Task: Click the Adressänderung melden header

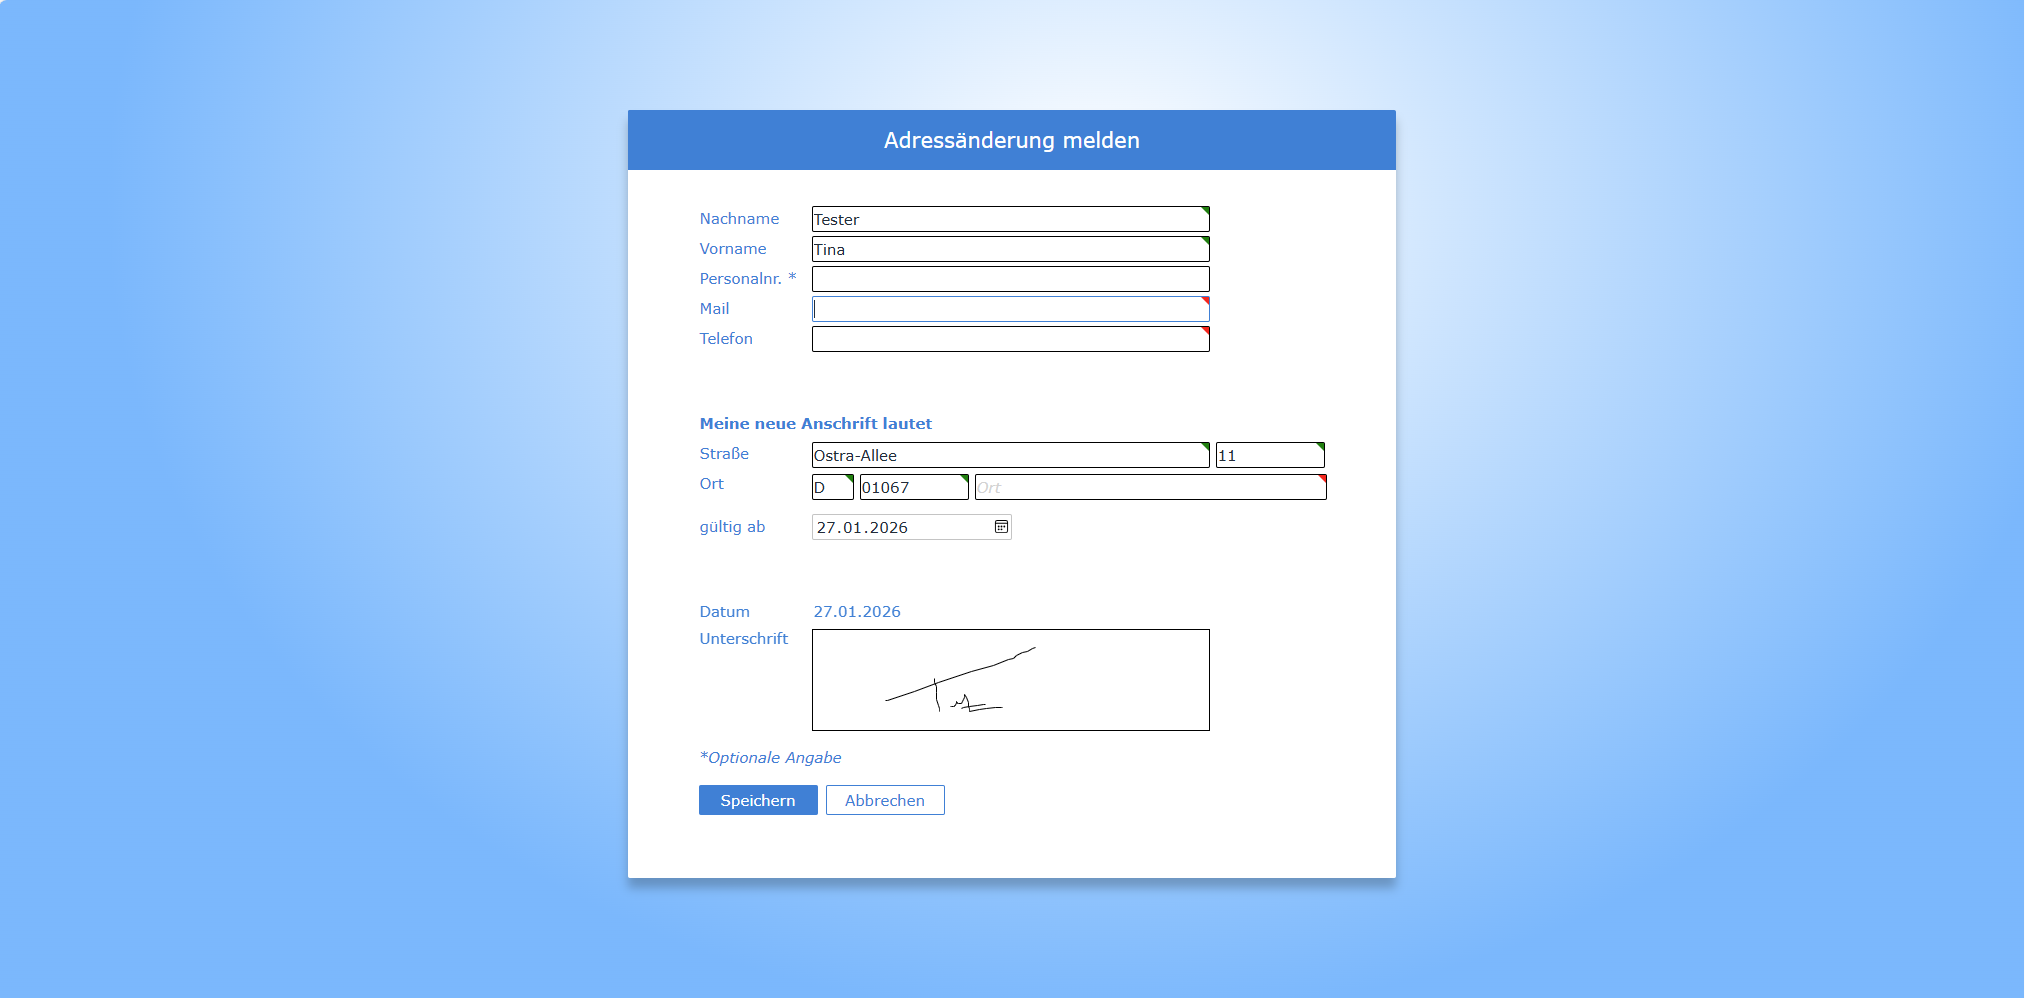Action: [x=1011, y=140]
